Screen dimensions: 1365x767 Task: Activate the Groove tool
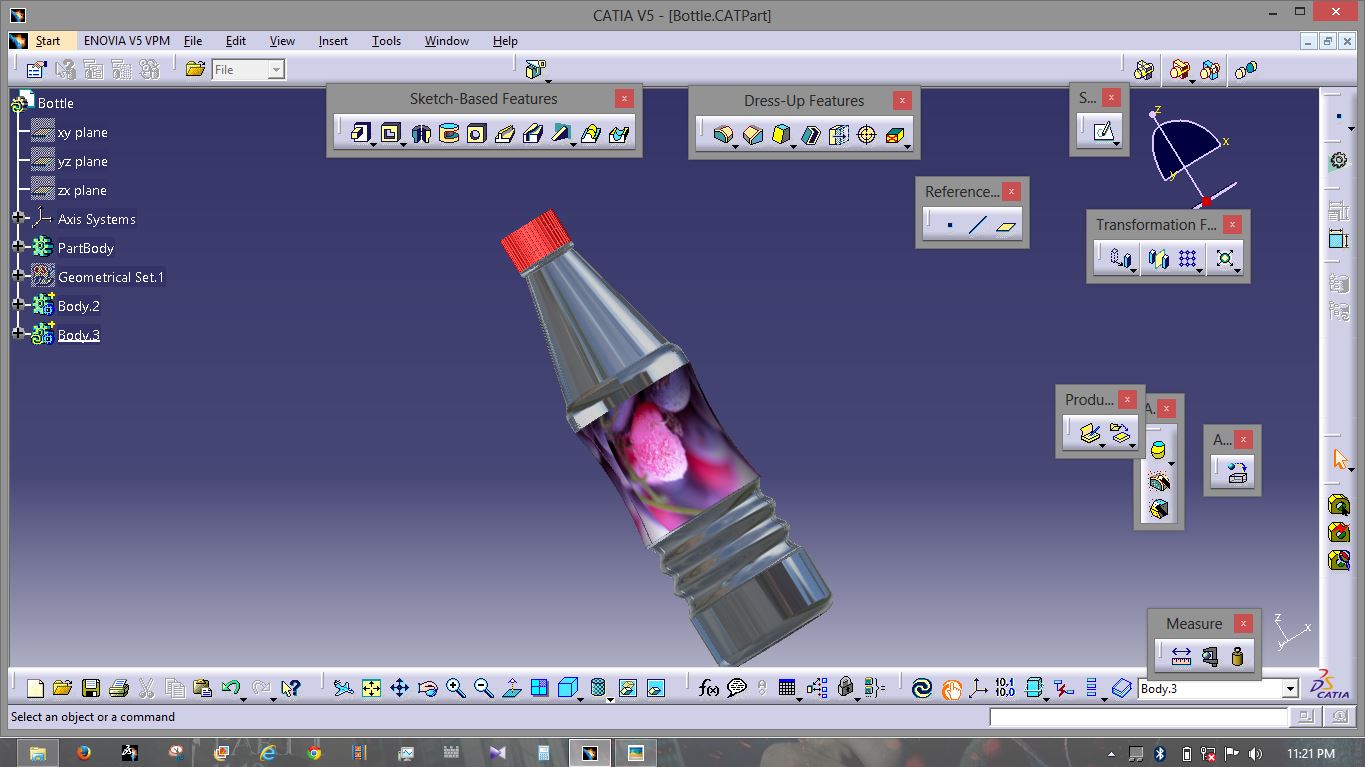449,133
